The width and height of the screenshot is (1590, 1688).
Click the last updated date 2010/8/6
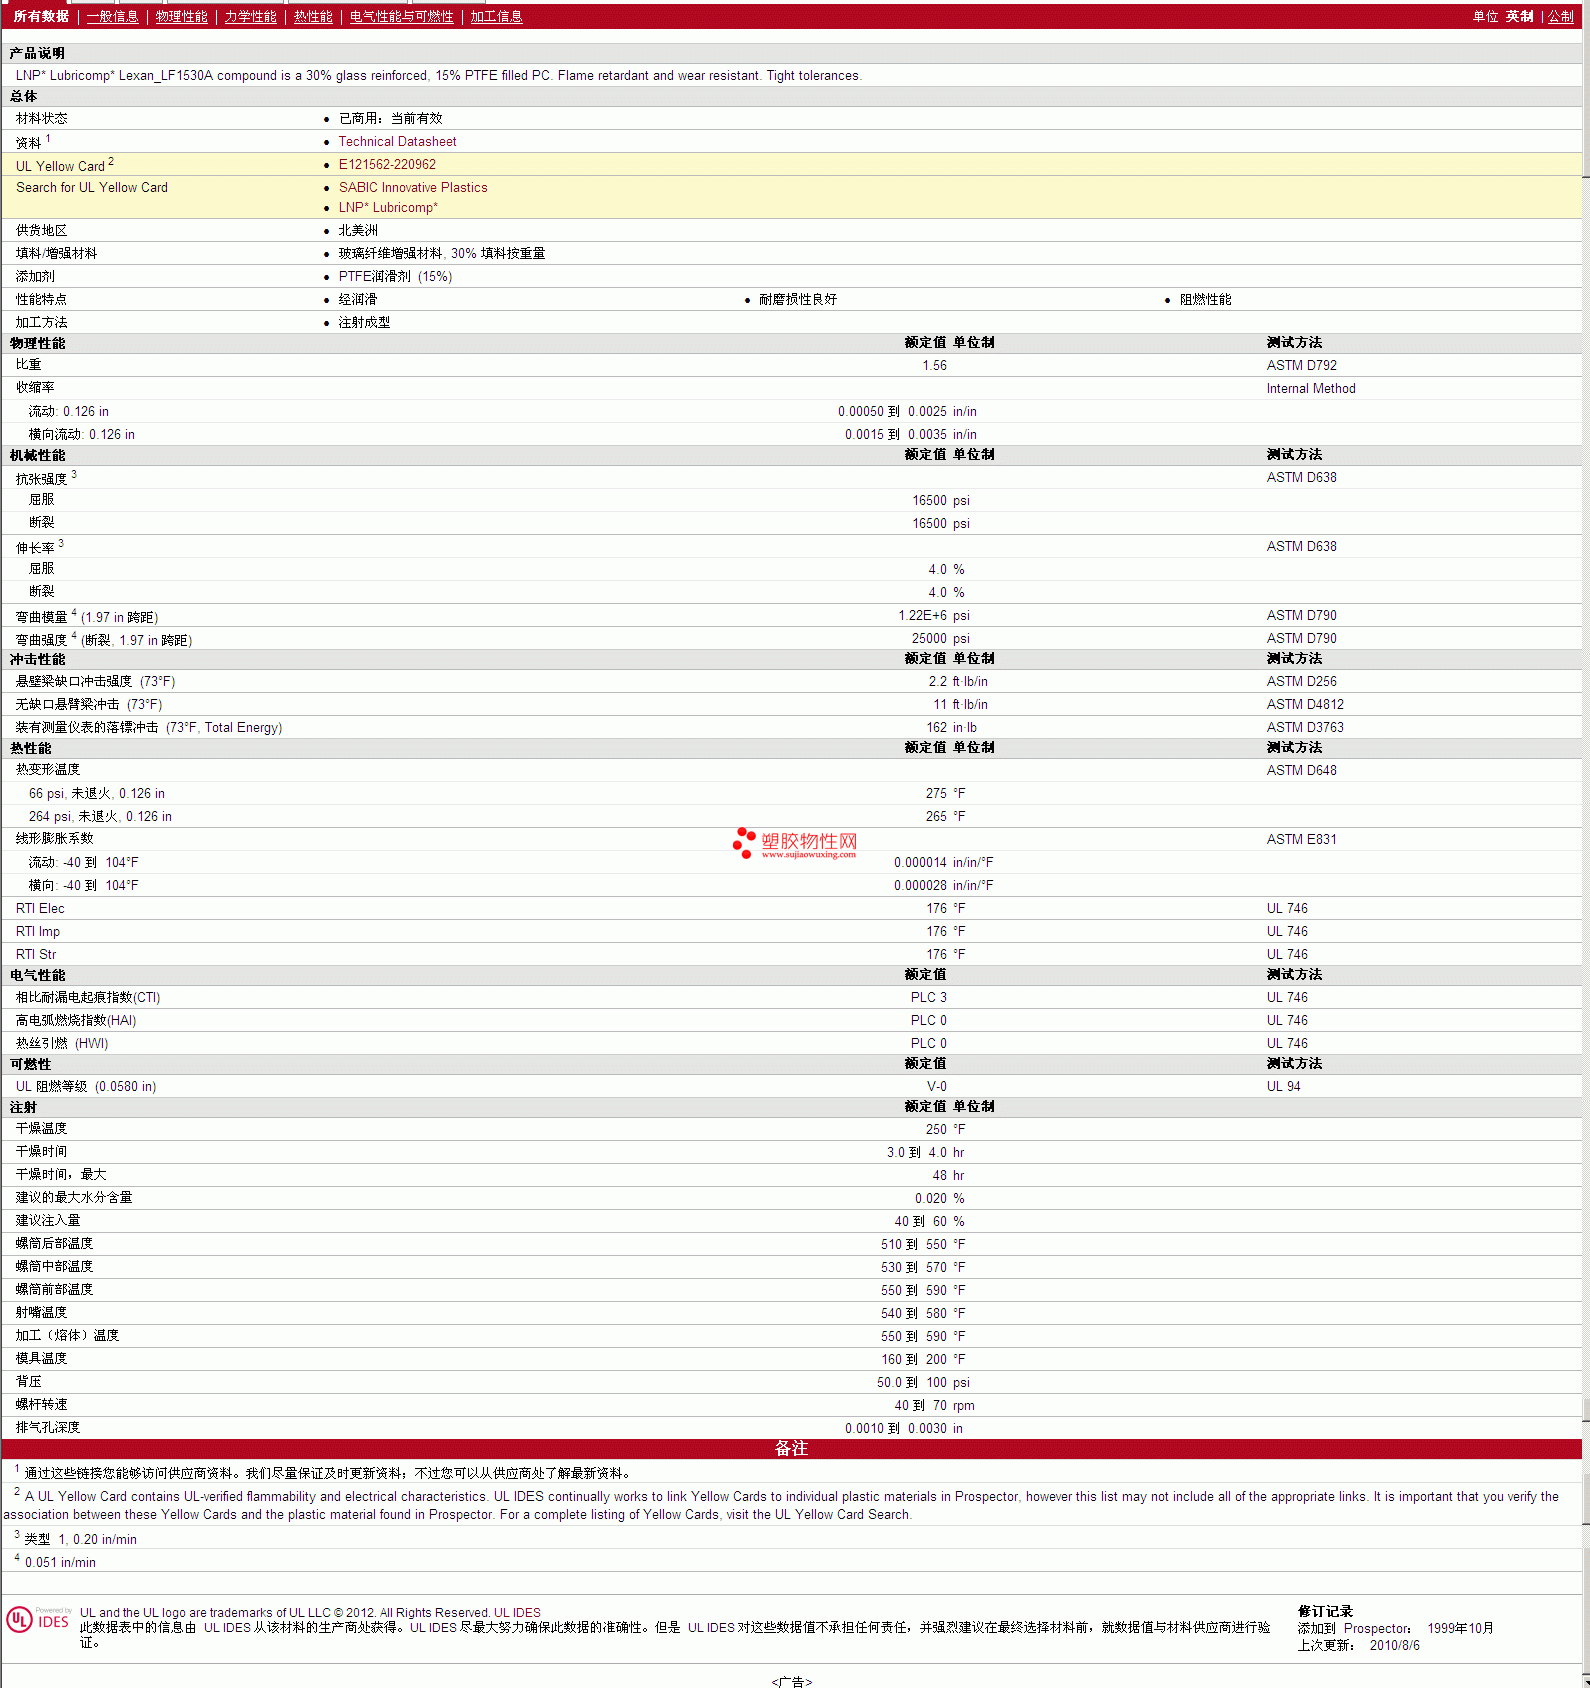(1394, 1646)
